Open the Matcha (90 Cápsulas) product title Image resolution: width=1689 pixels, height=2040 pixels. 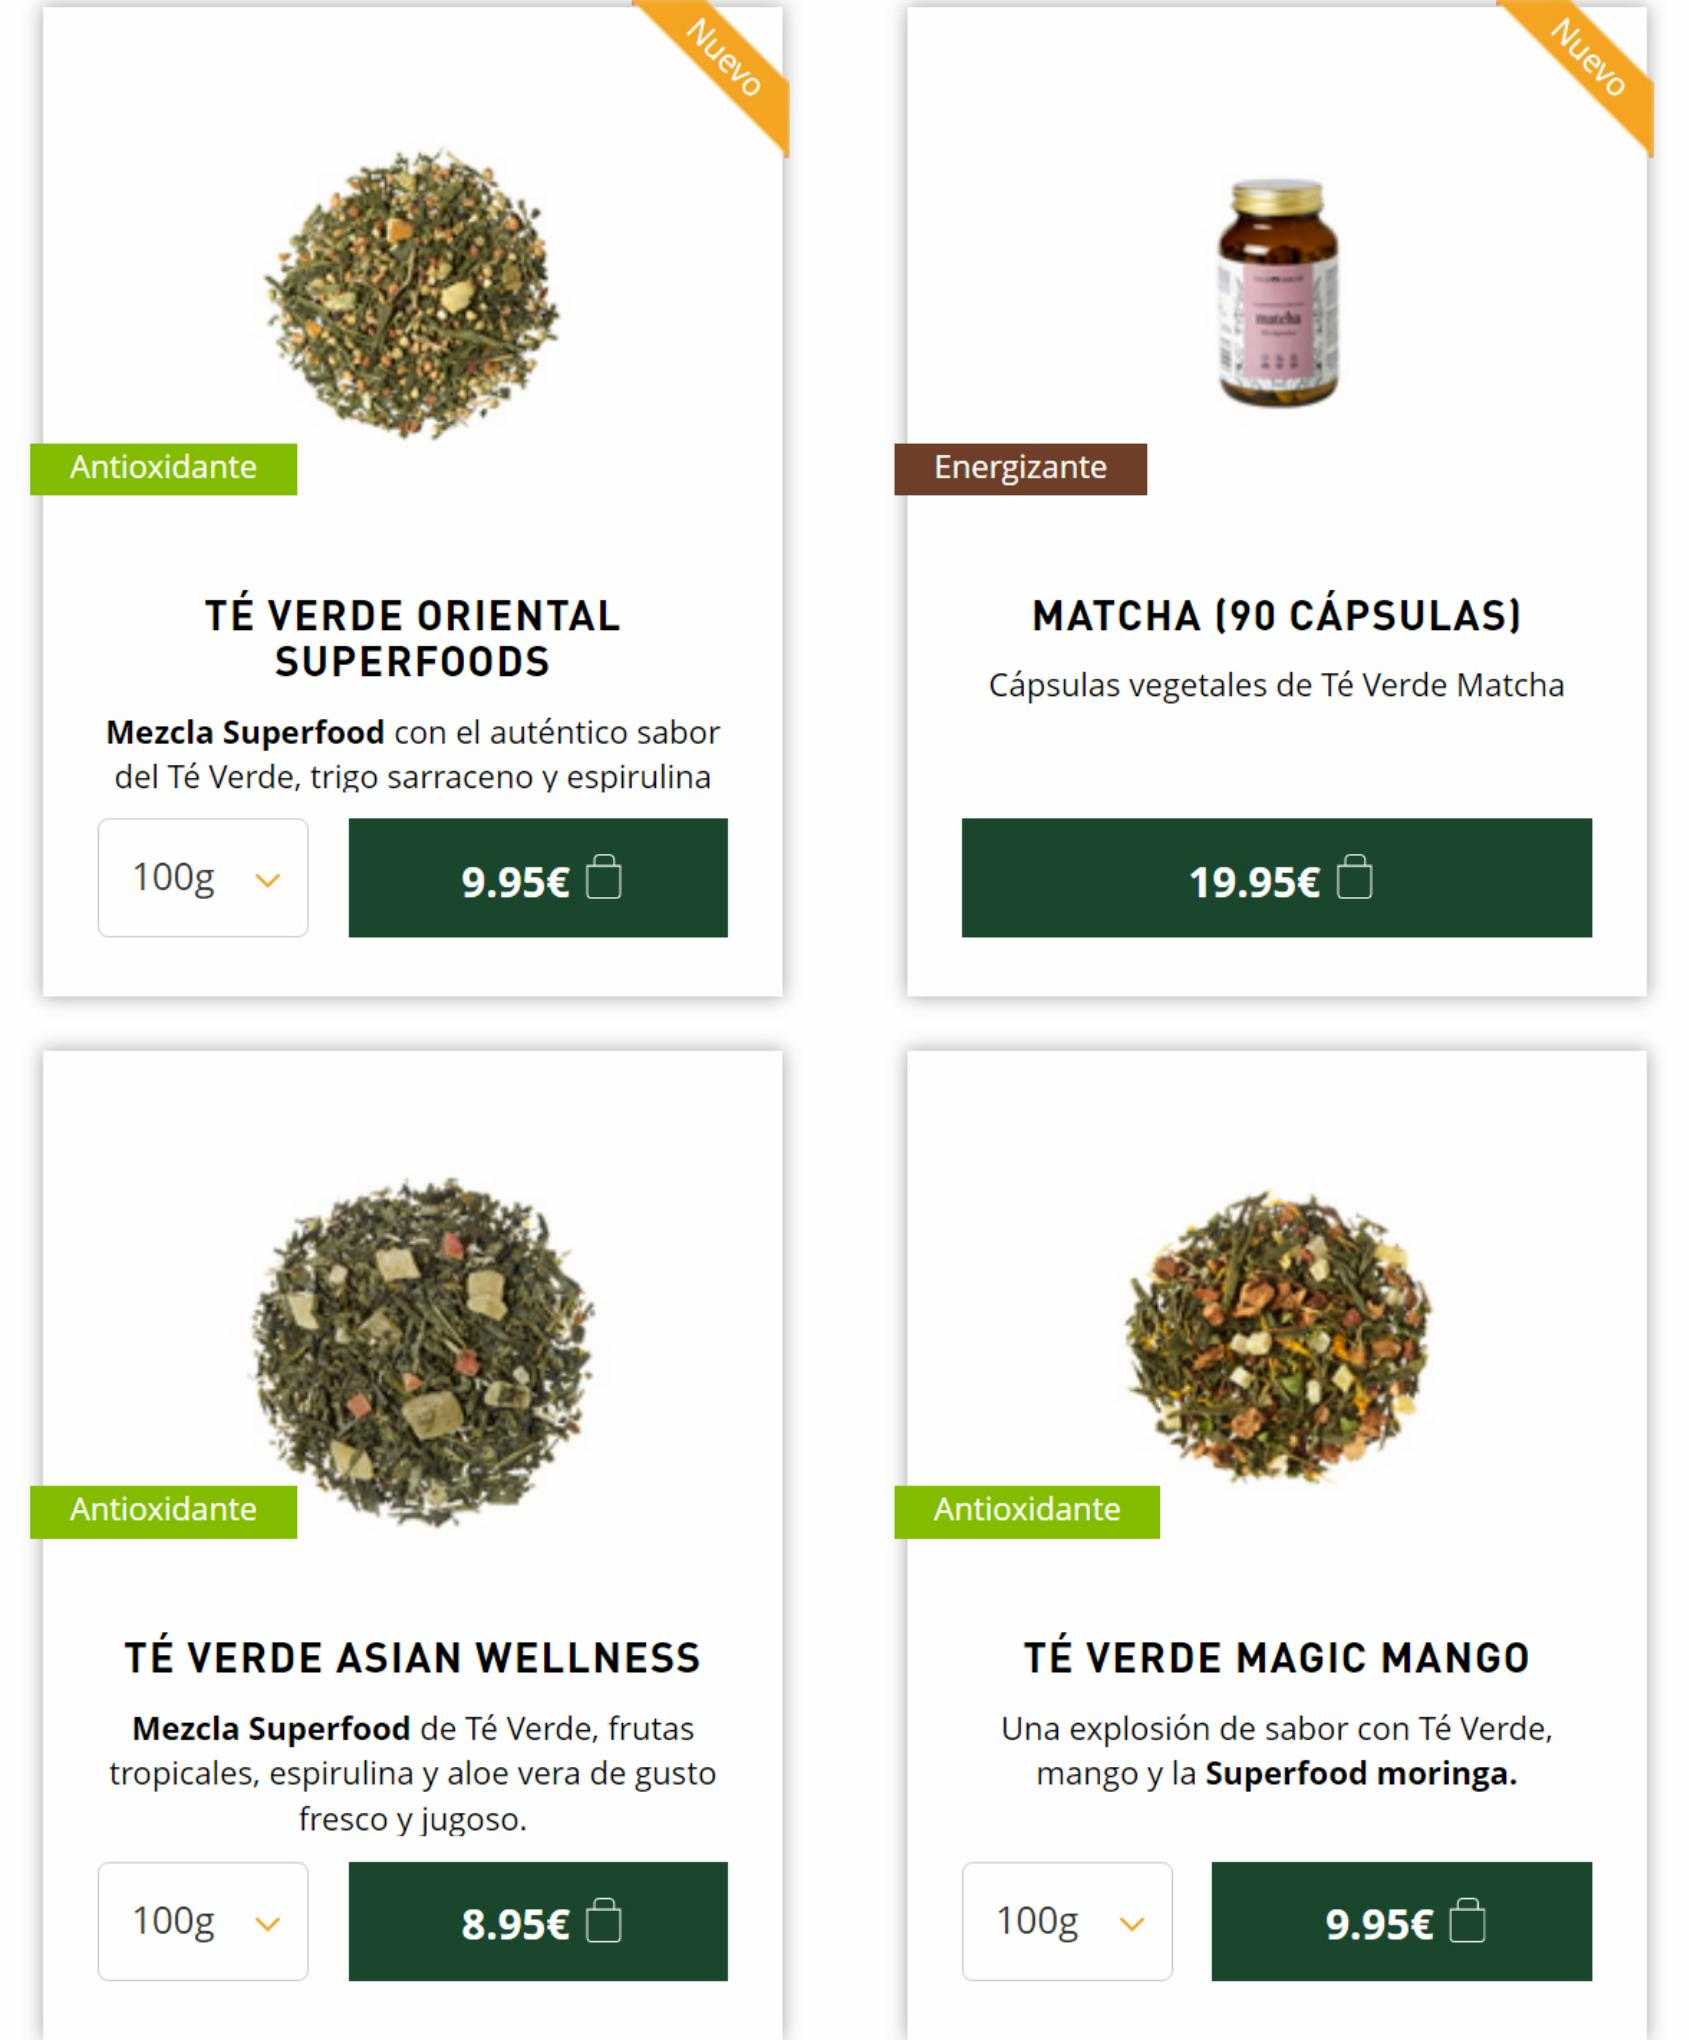coord(1277,615)
